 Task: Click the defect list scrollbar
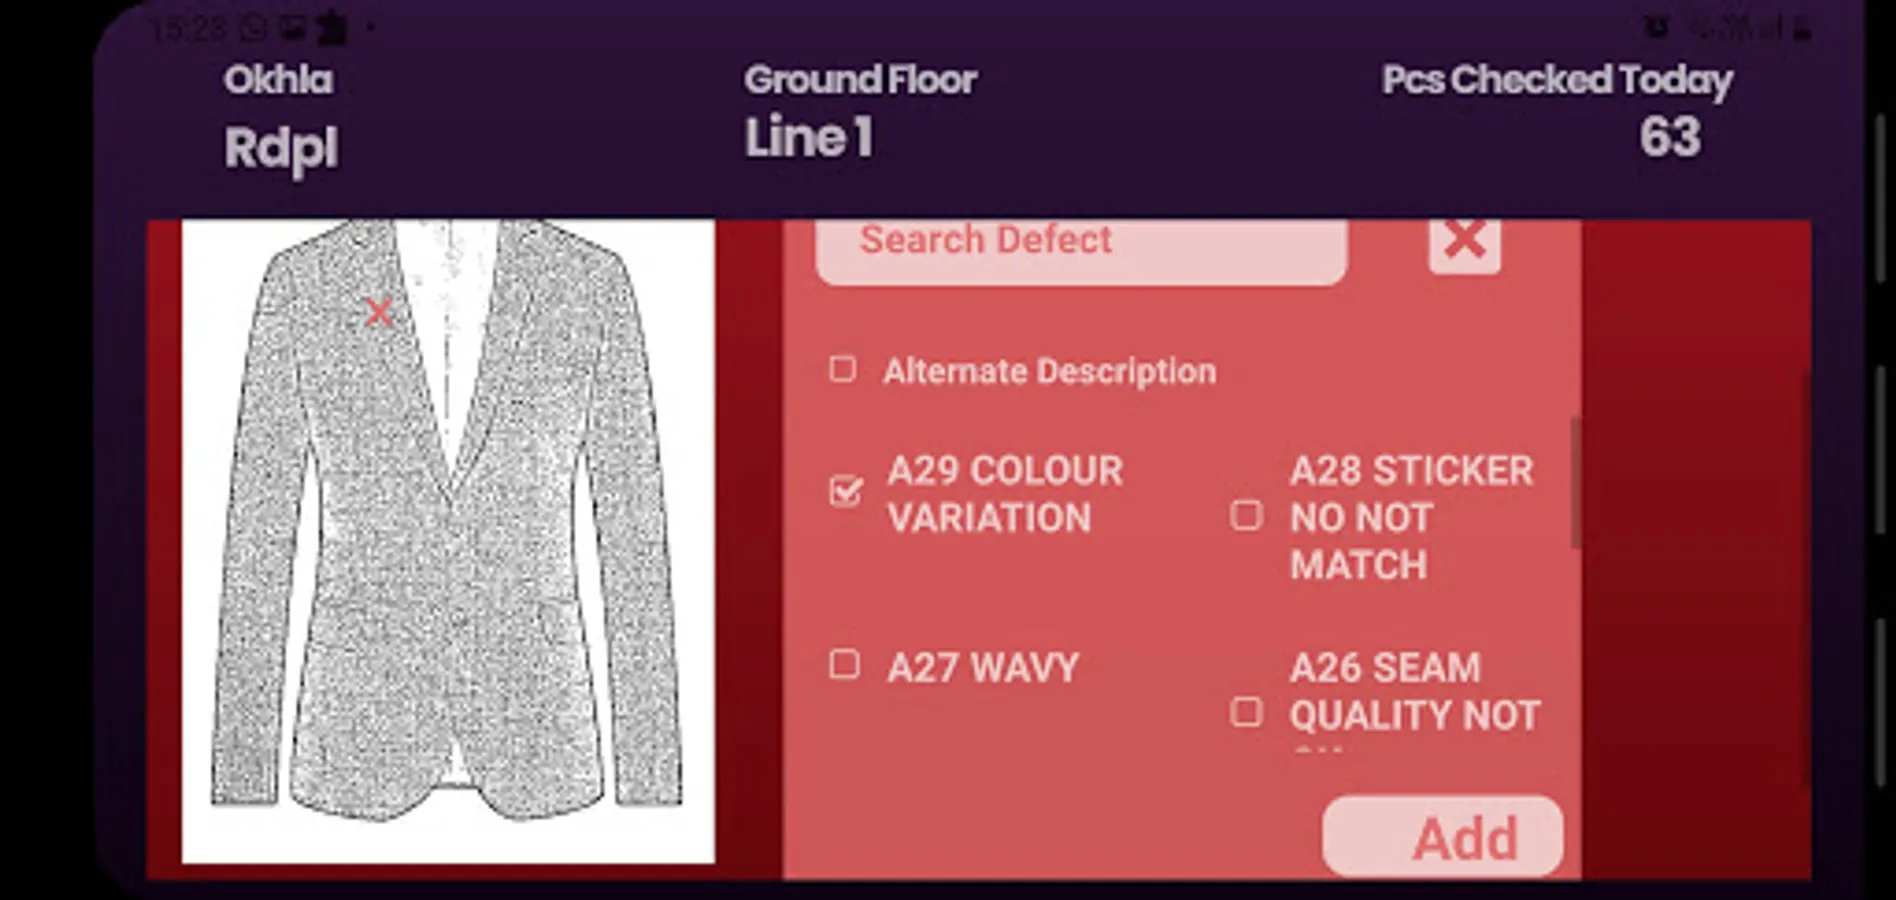pos(1574,482)
